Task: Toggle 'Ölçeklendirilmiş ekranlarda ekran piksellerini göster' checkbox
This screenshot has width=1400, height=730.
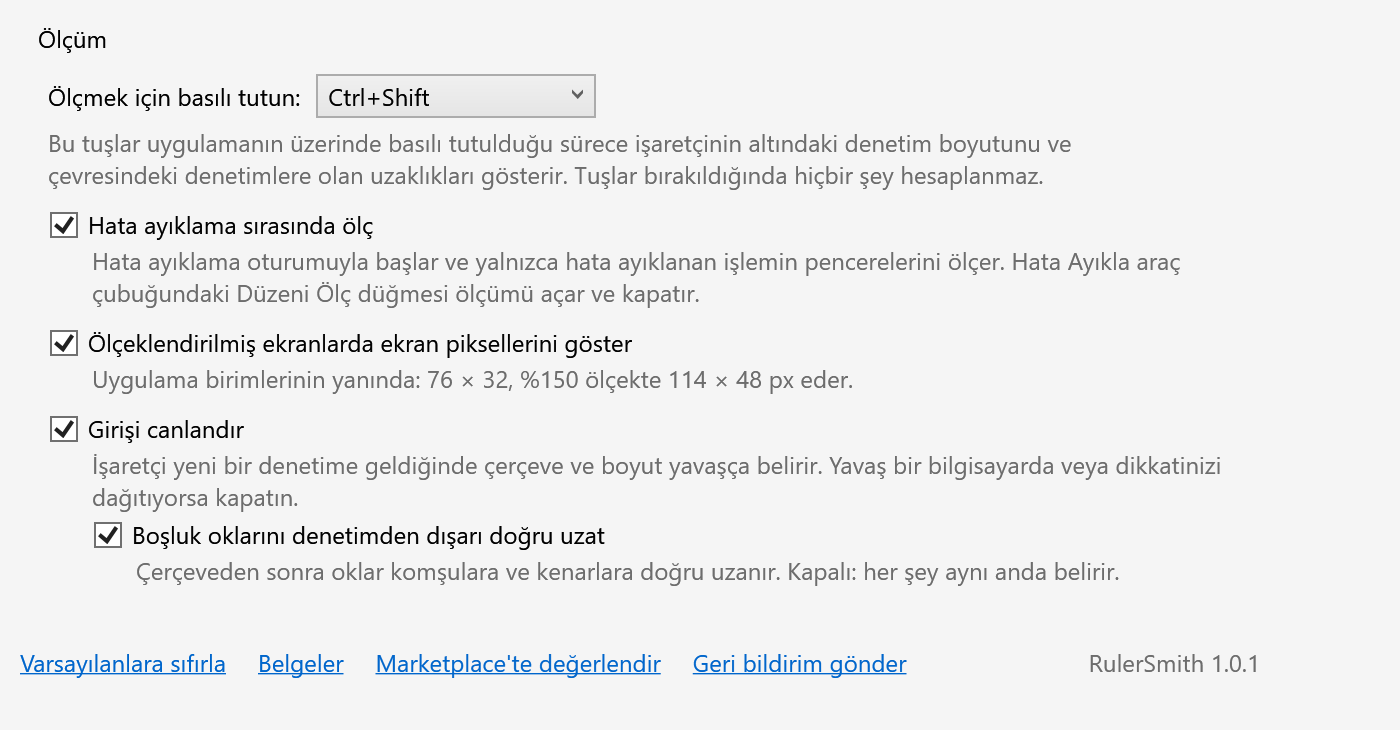Action: click(x=64, y=344)
